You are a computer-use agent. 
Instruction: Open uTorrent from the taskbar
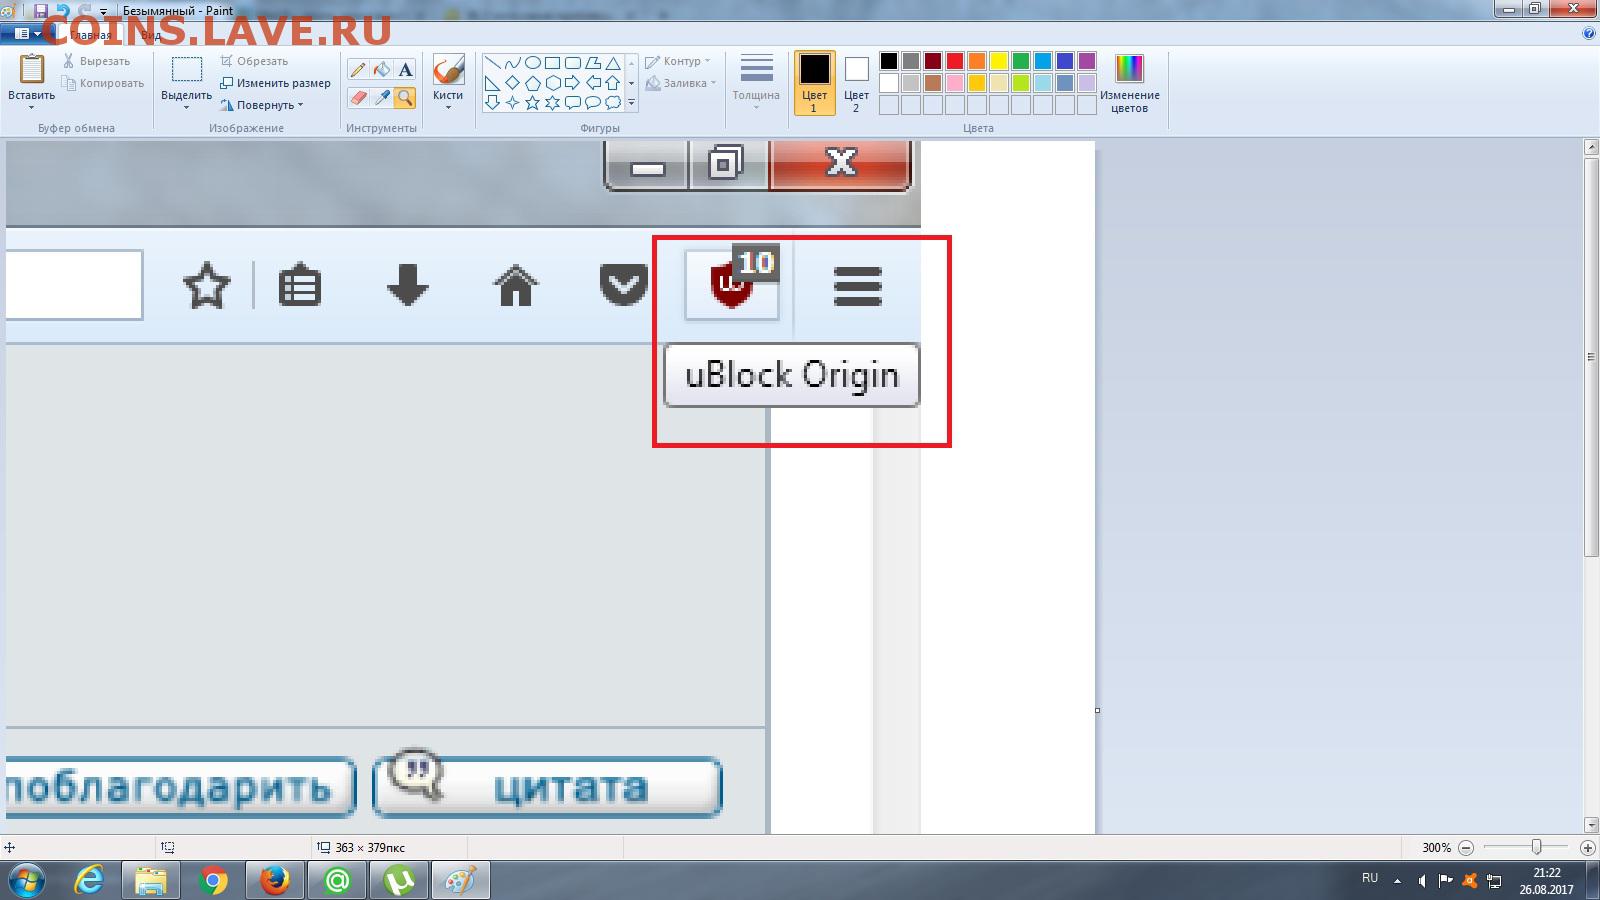pyautogui.click(x=399, y=881)
